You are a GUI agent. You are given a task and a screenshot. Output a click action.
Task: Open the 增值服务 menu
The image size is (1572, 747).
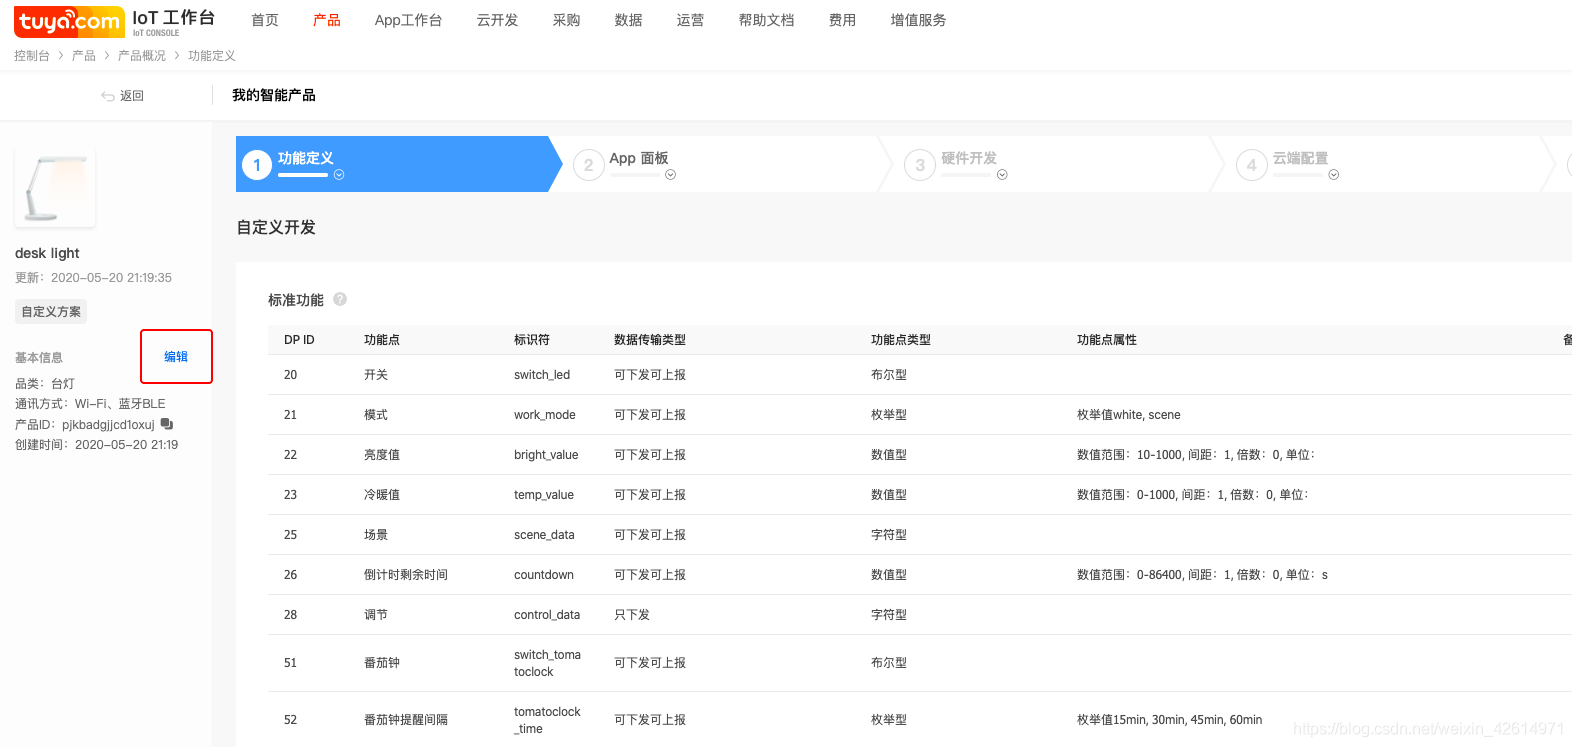pyautogui.click(x=918, y=20)
